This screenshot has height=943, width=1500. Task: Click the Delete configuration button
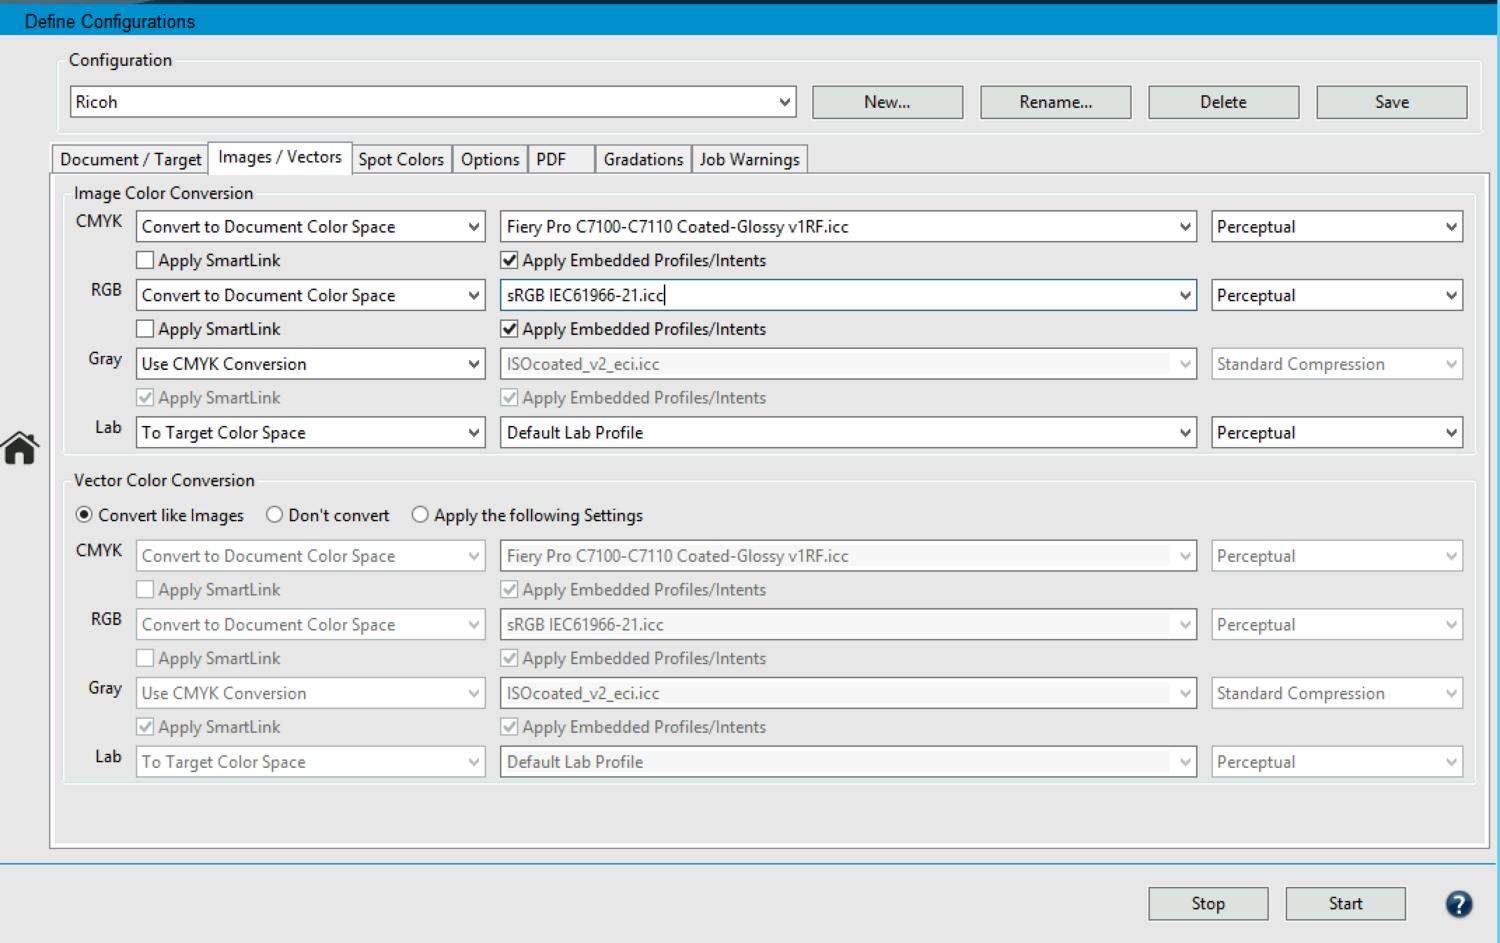click(x=1223, y=102)
